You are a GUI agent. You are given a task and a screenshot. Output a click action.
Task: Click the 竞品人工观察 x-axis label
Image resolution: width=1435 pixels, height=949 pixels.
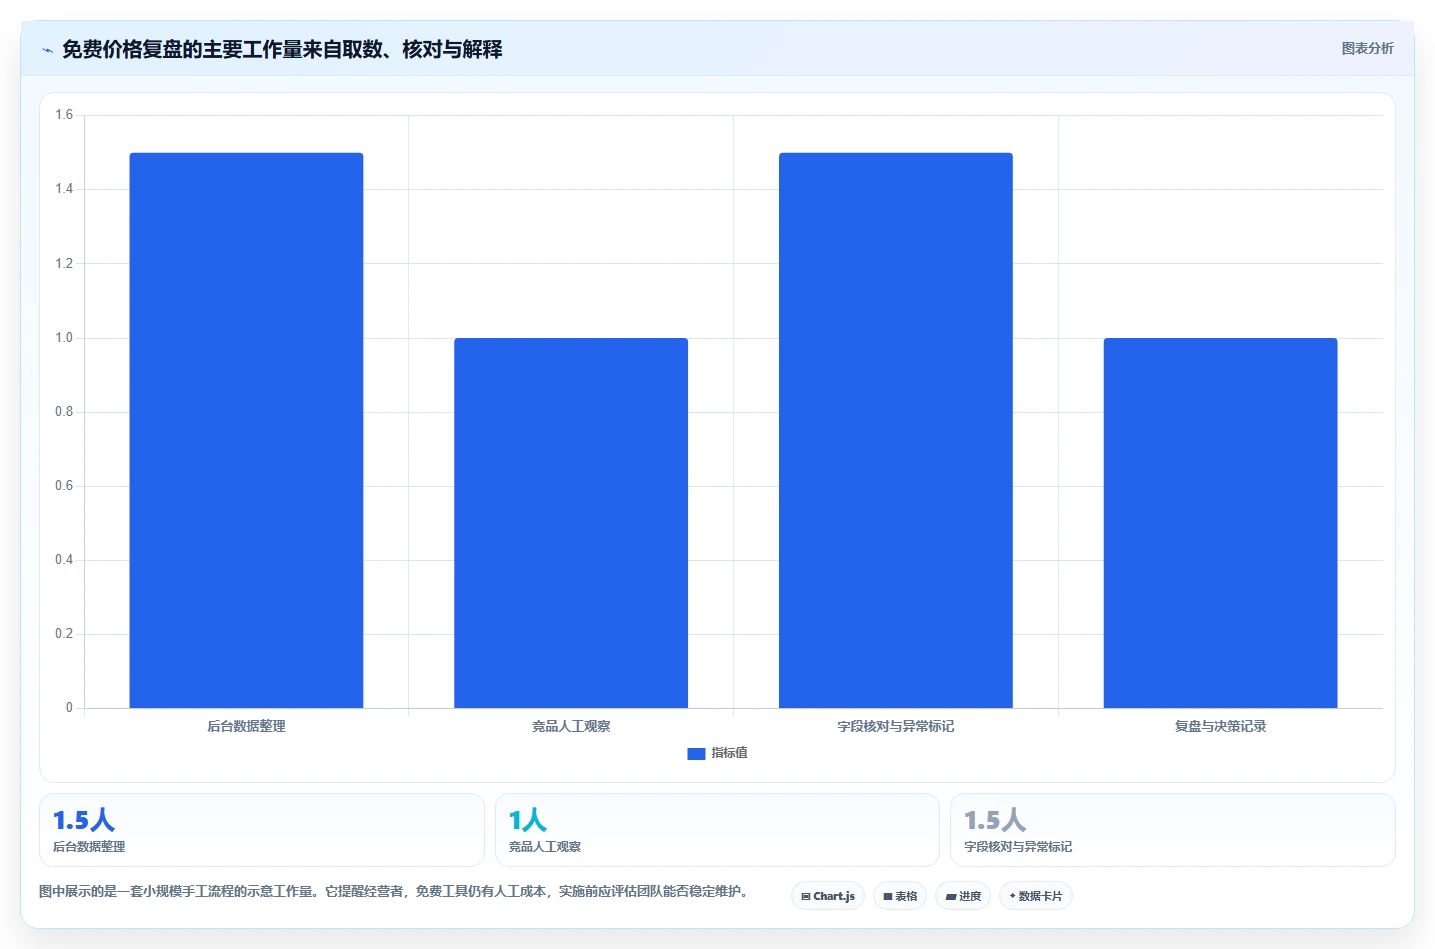point(571,726)
